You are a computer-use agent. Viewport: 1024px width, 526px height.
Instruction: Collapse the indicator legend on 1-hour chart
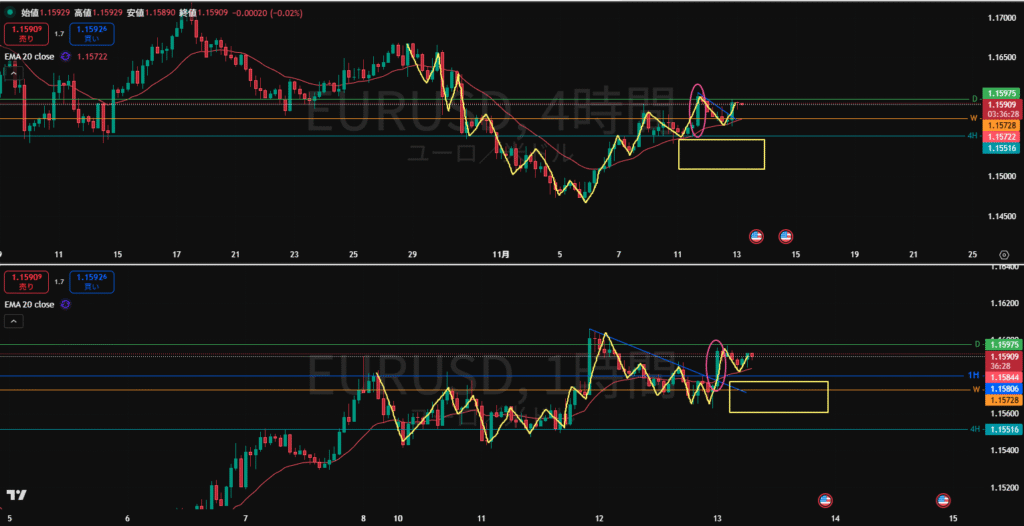pos(14,321)
